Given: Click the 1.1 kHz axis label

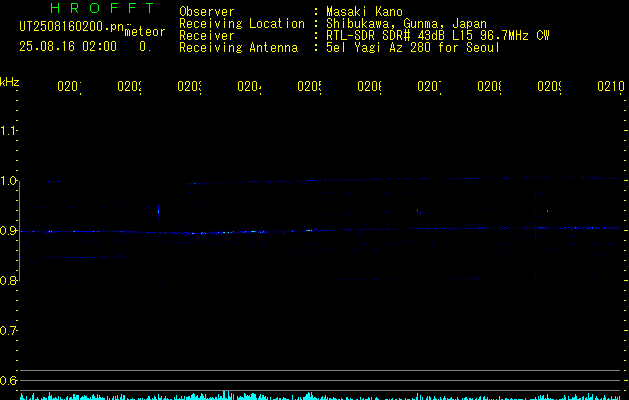Looking at the screenshot, I should point(8,131).
